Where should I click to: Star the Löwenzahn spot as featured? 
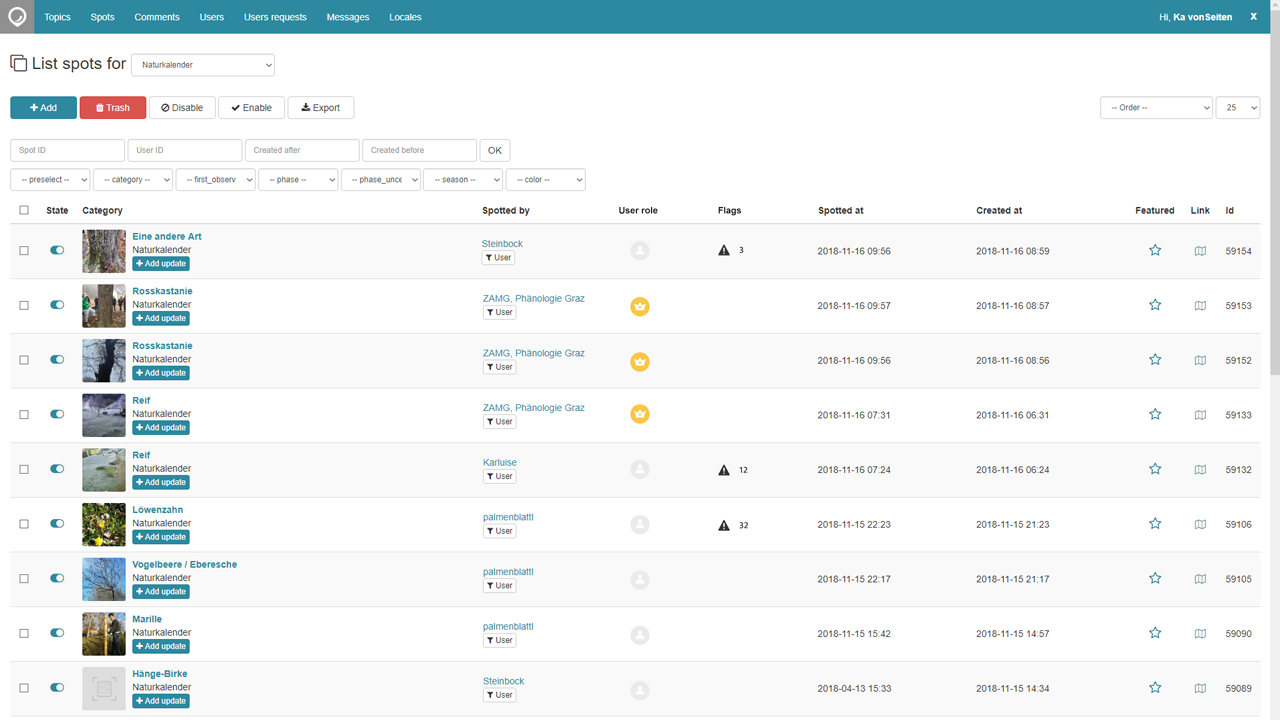pos(1155,524)
